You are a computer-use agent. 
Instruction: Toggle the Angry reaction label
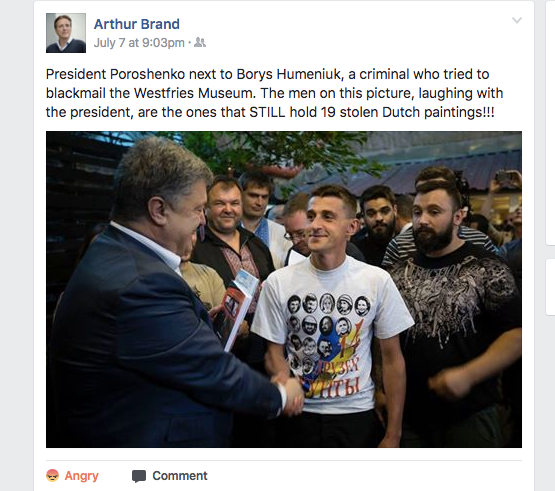[x=81, y=476]
